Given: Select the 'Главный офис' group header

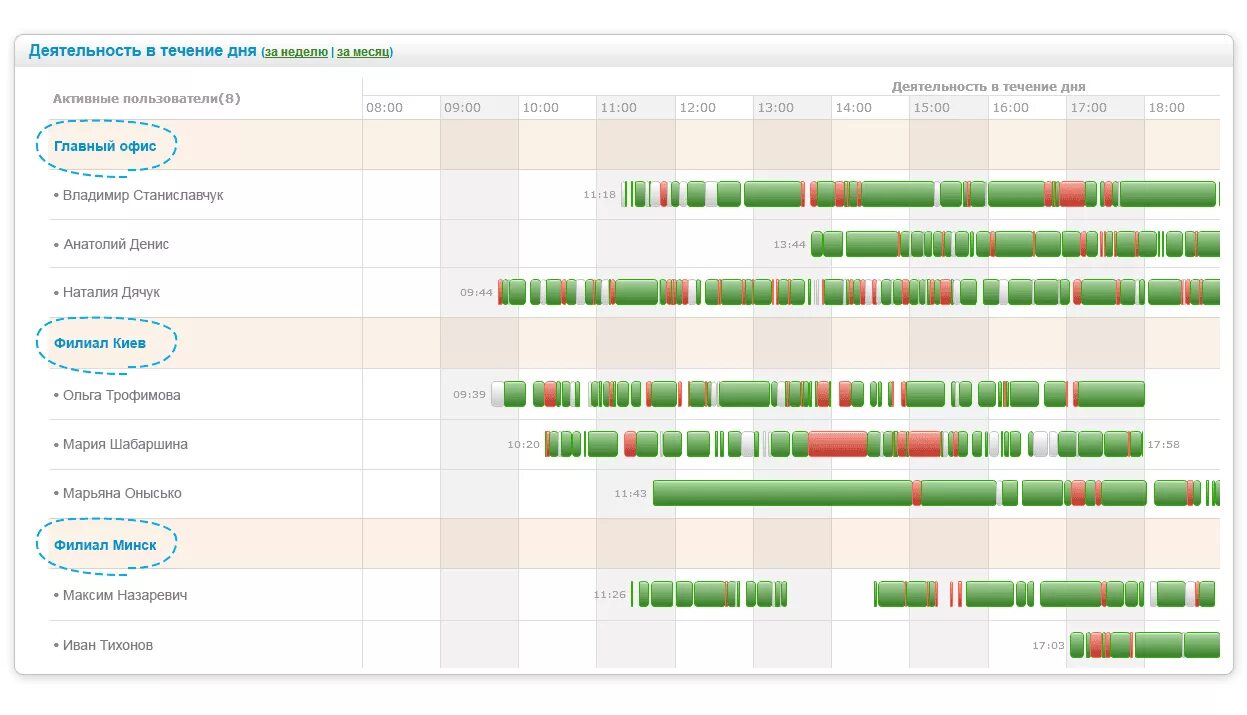Looking at the screenshot, I should (x=105, y=146).
